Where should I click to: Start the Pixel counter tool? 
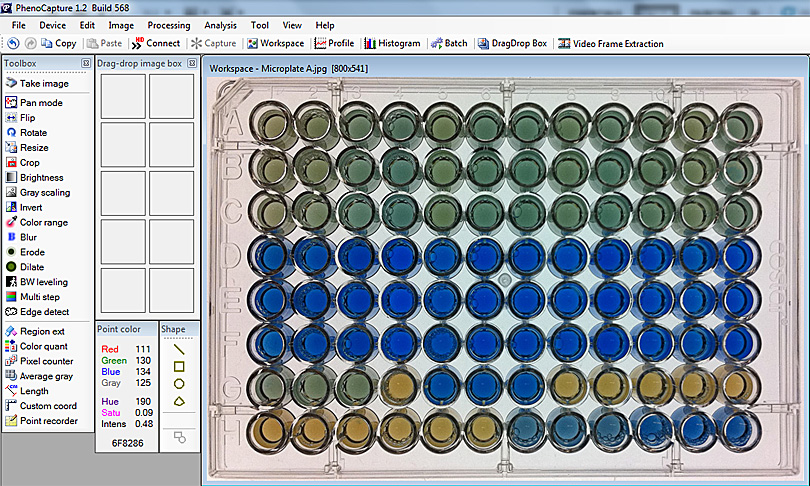click(x=46, y=361)
